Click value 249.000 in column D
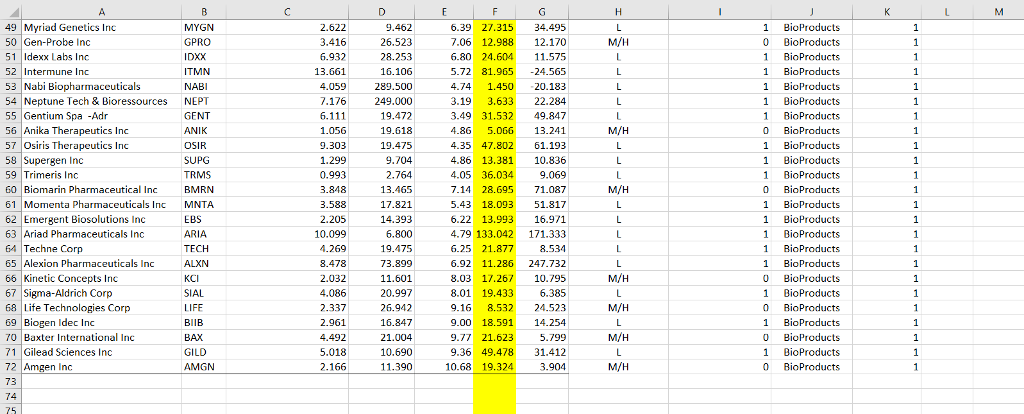1024x414 pixels. [381, 101]
